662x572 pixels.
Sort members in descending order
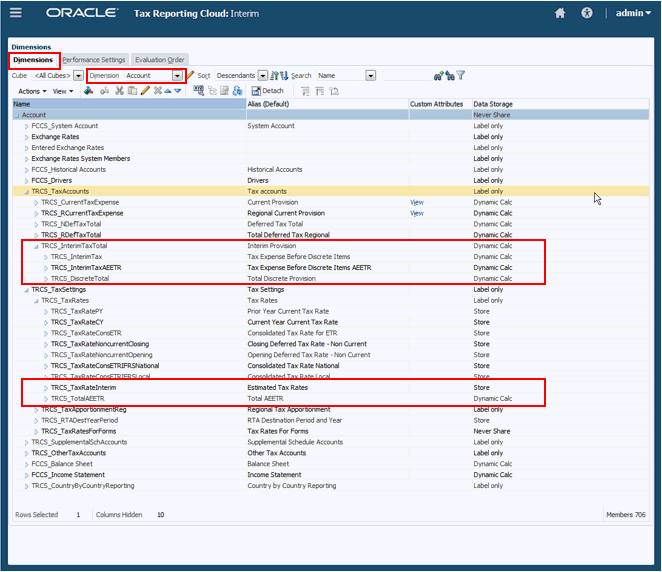coord(284,76)
